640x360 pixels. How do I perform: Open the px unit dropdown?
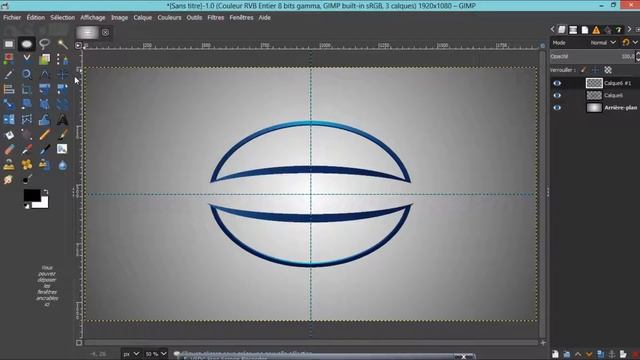[131, 354]
